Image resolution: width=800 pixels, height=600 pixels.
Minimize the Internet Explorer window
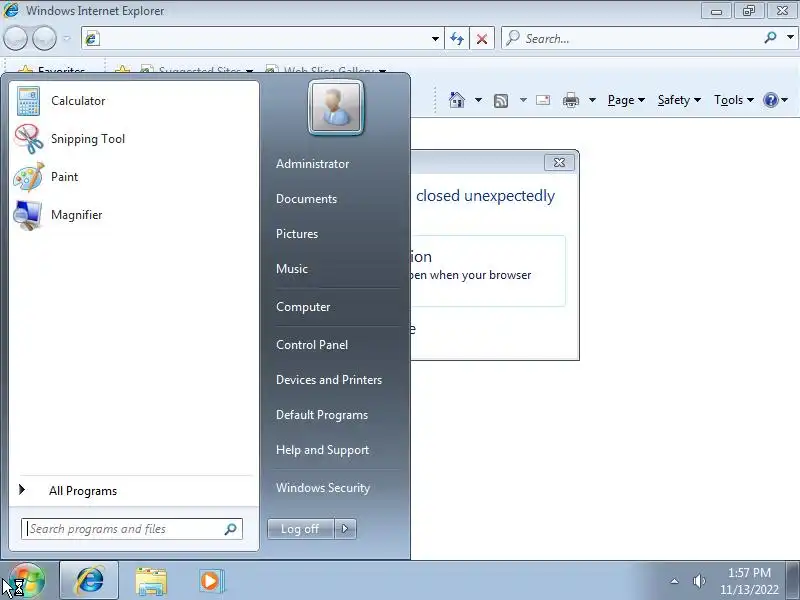[716, 11]
